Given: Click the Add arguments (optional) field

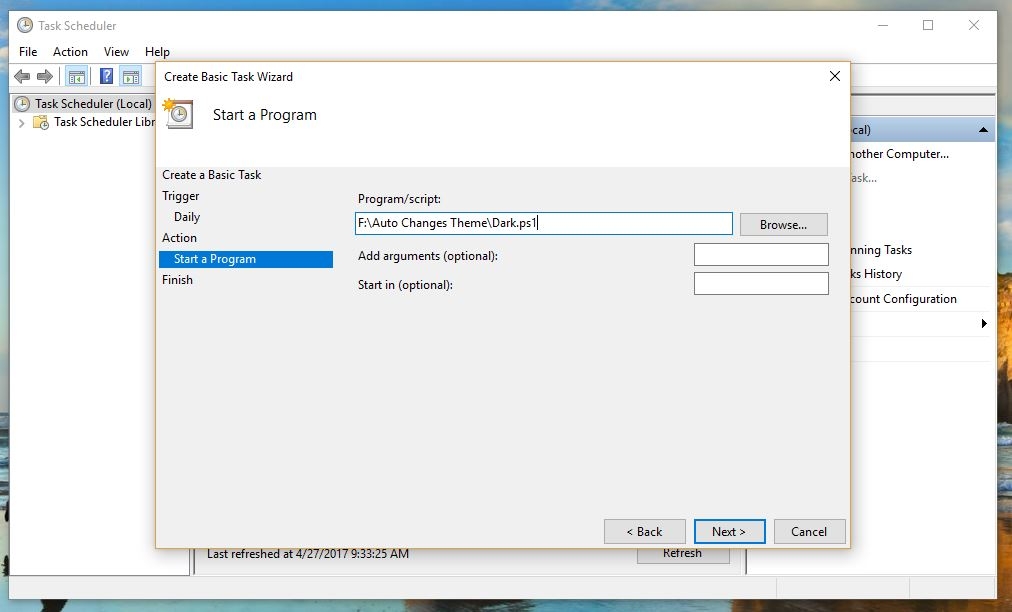Looking at the screenshot, I should click(x=761, y=254).
